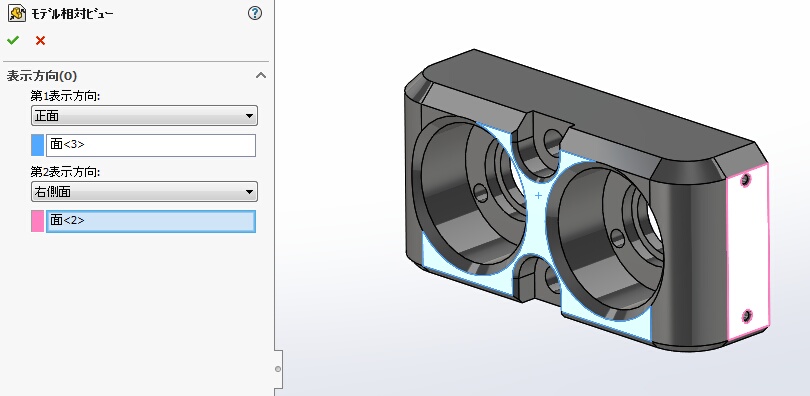Open the 右側面 second direction dropdown
Image resolution: width=810 pixels, height=396 pixels.
(144, 192)
